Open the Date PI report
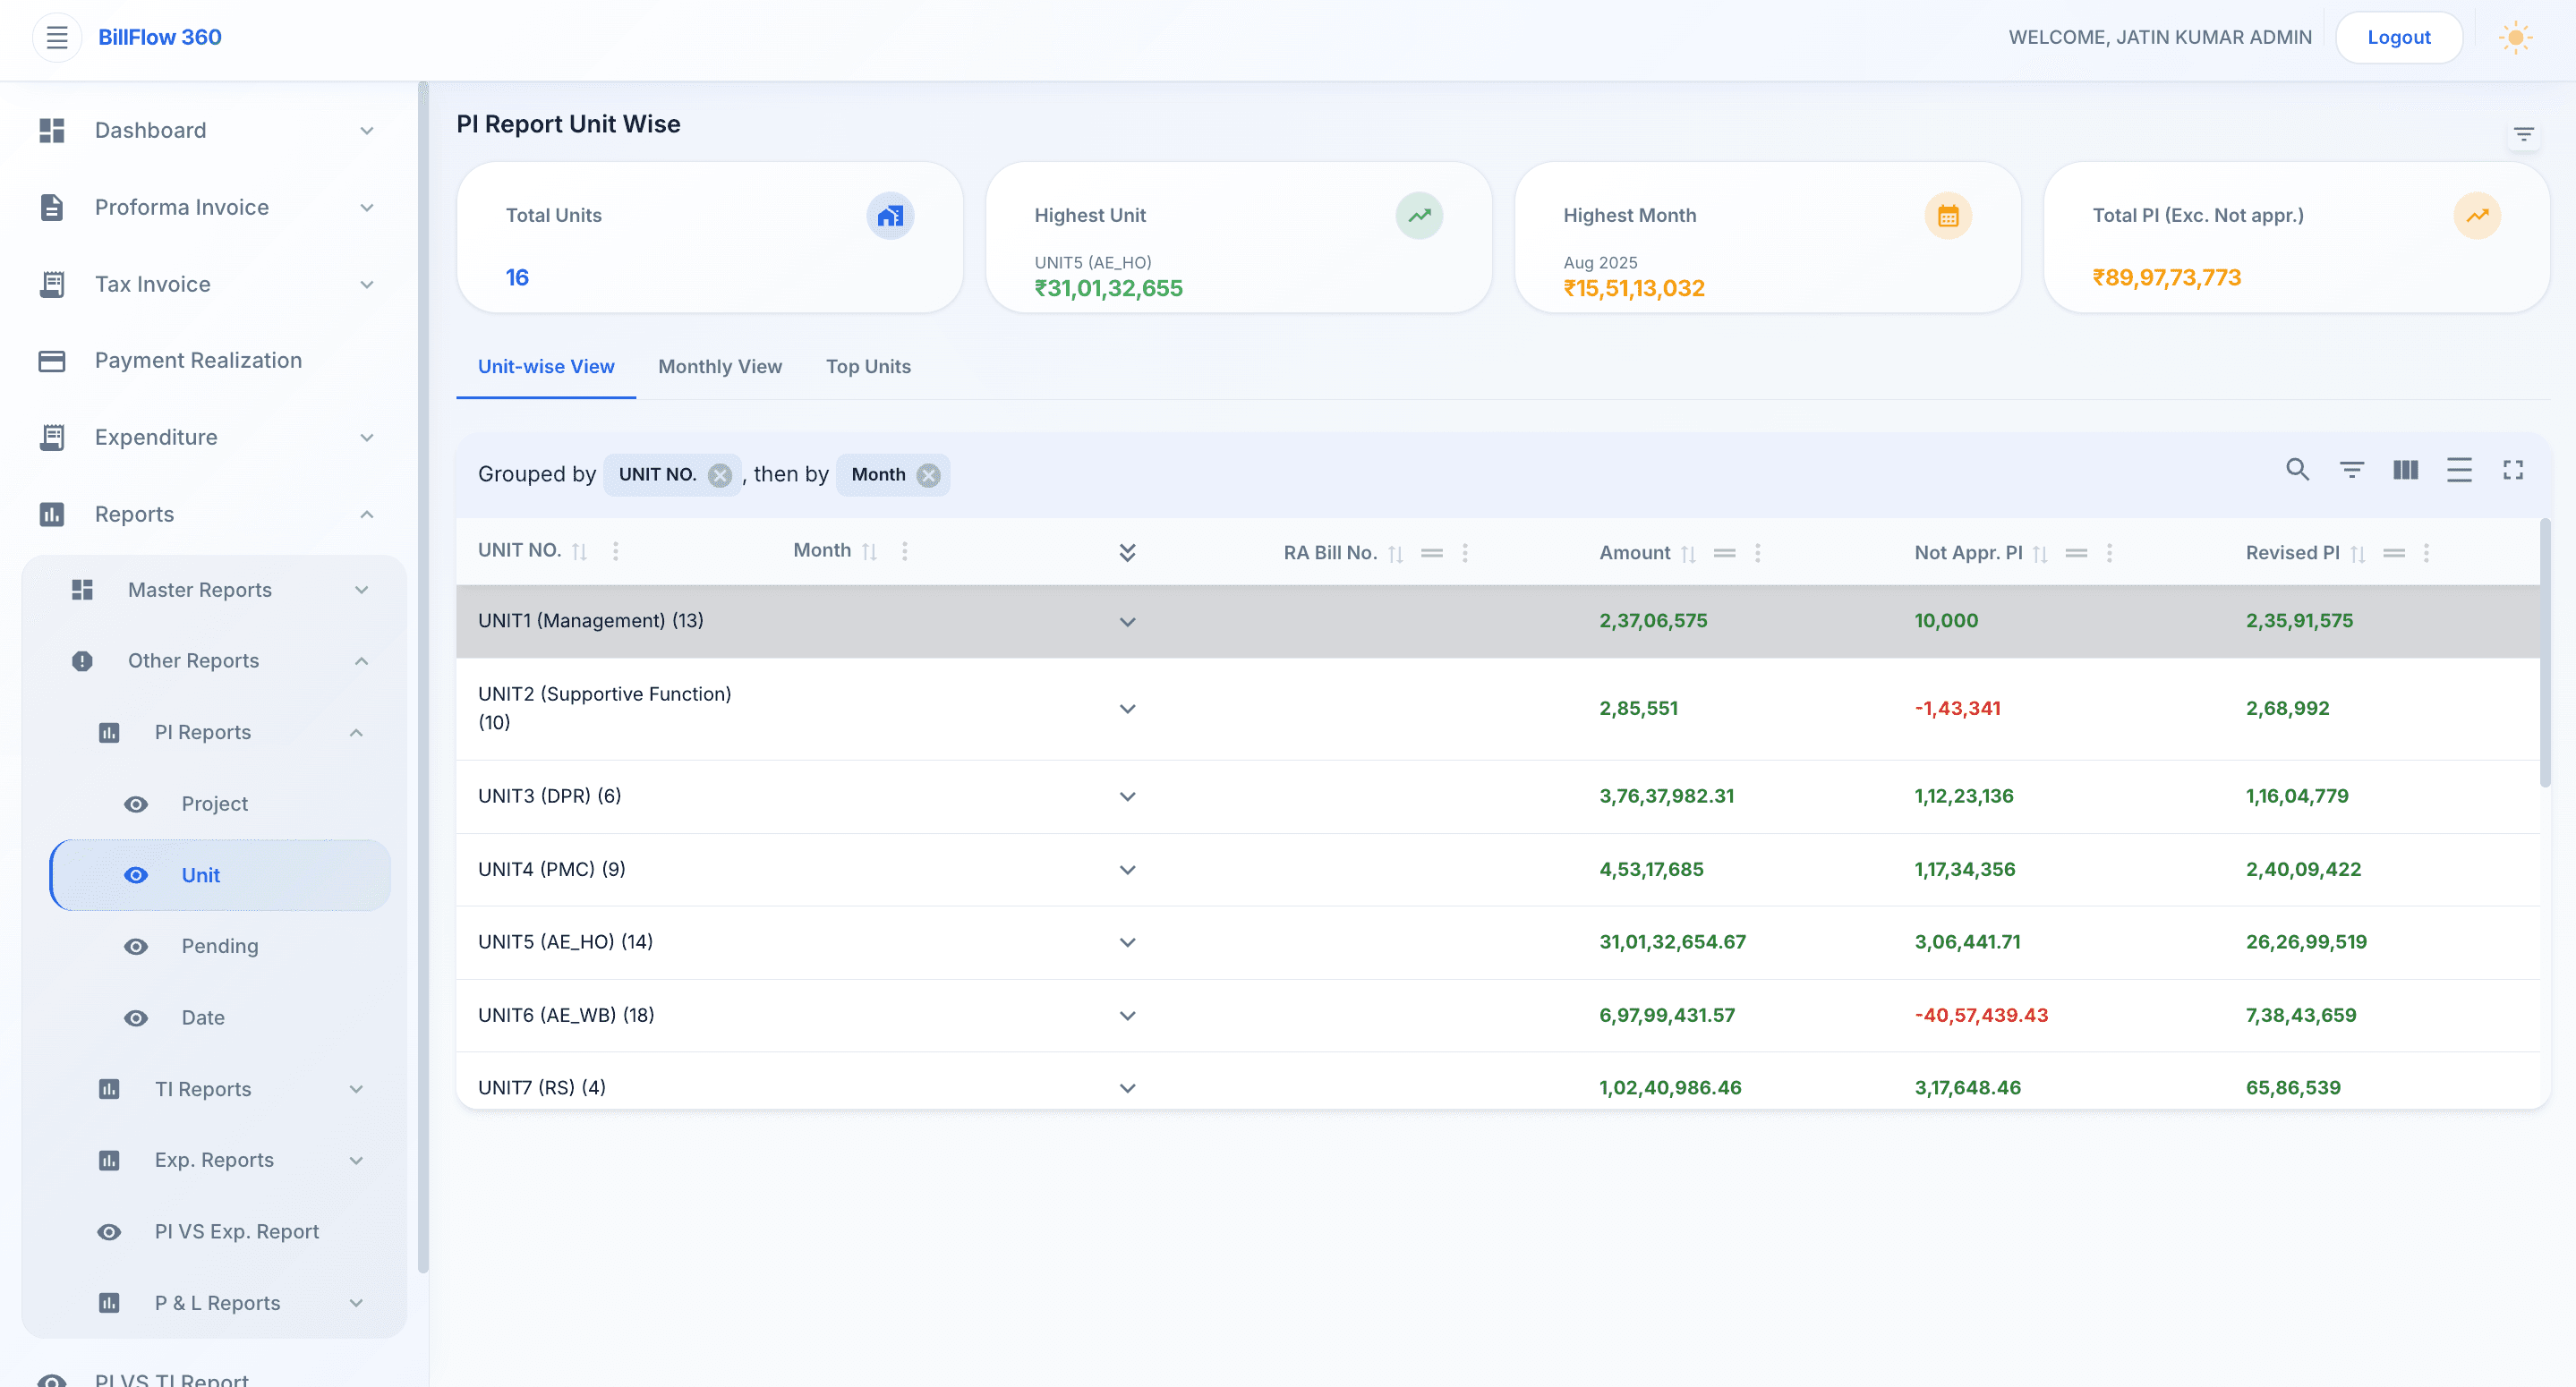2576x1387 pixels. pos(203,1018)
